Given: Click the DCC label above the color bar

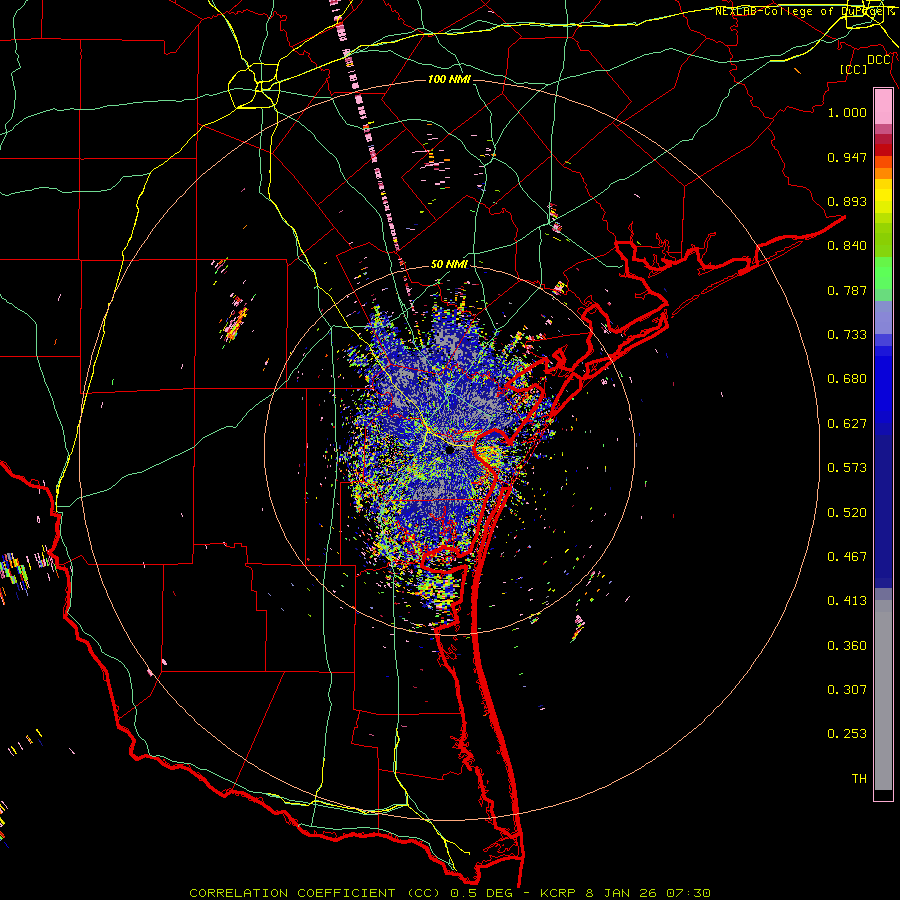Looking at the screenshot, I should (879, 60).
